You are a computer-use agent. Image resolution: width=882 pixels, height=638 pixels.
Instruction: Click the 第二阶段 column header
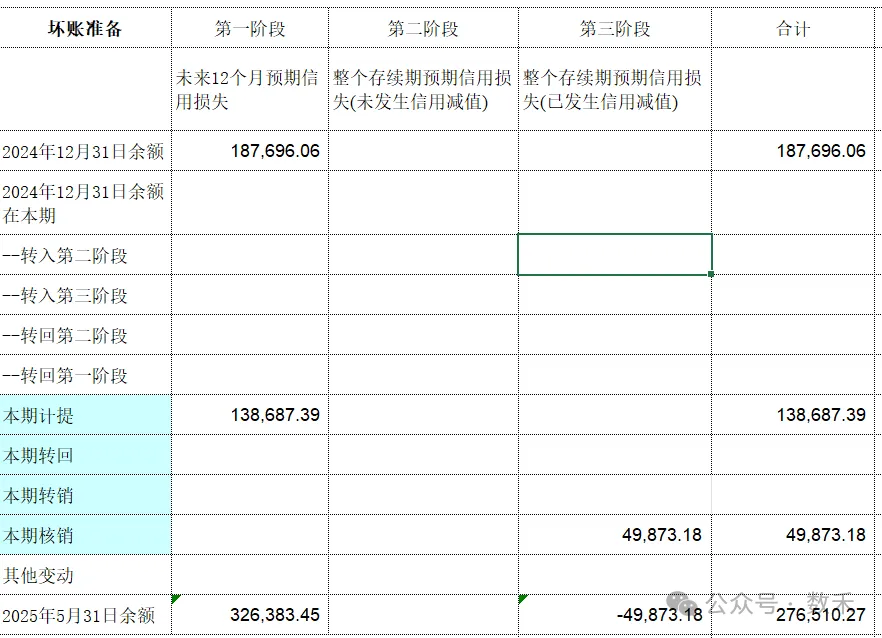pos(423,28)
